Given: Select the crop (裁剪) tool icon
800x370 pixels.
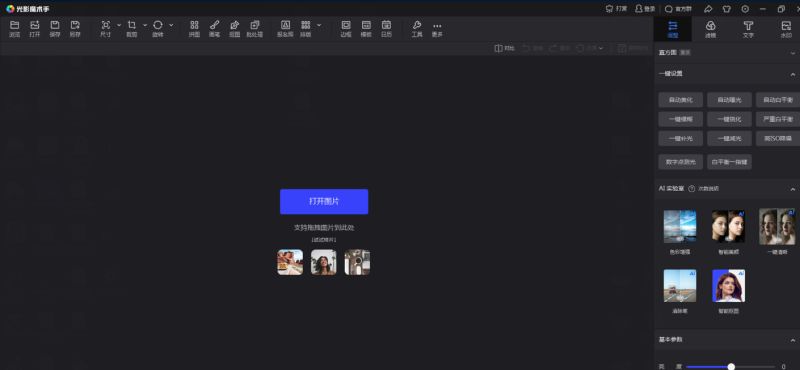Looking at the screenshot, I should pos(132,29).
